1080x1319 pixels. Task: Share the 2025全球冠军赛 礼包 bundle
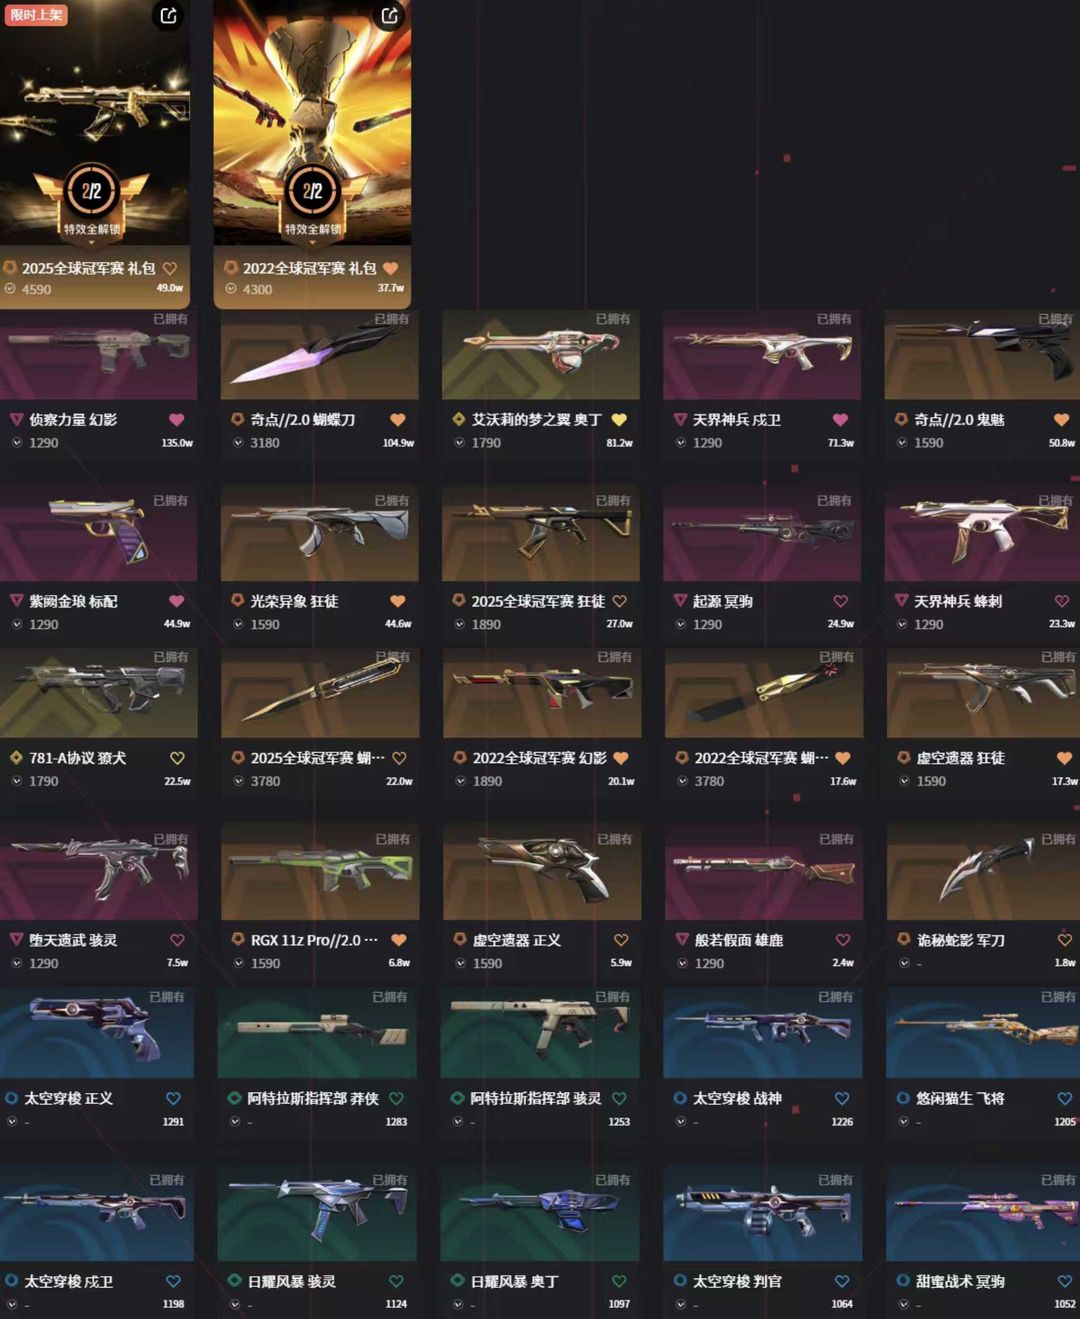(x=168, y=15)
